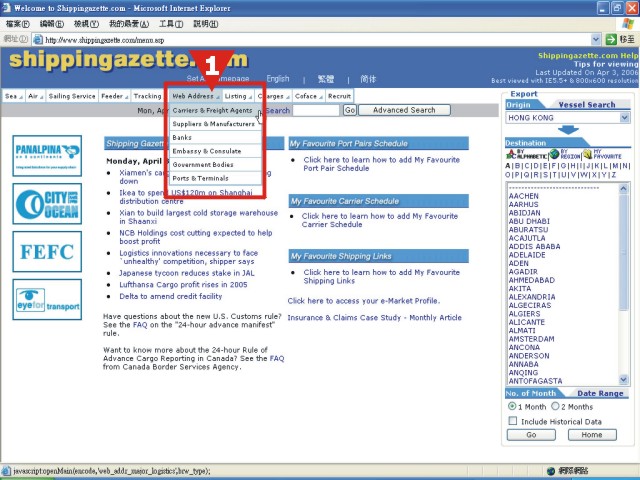Open the IE Tools menu 工具(T)
640x480 pixels.
[171, 24]
